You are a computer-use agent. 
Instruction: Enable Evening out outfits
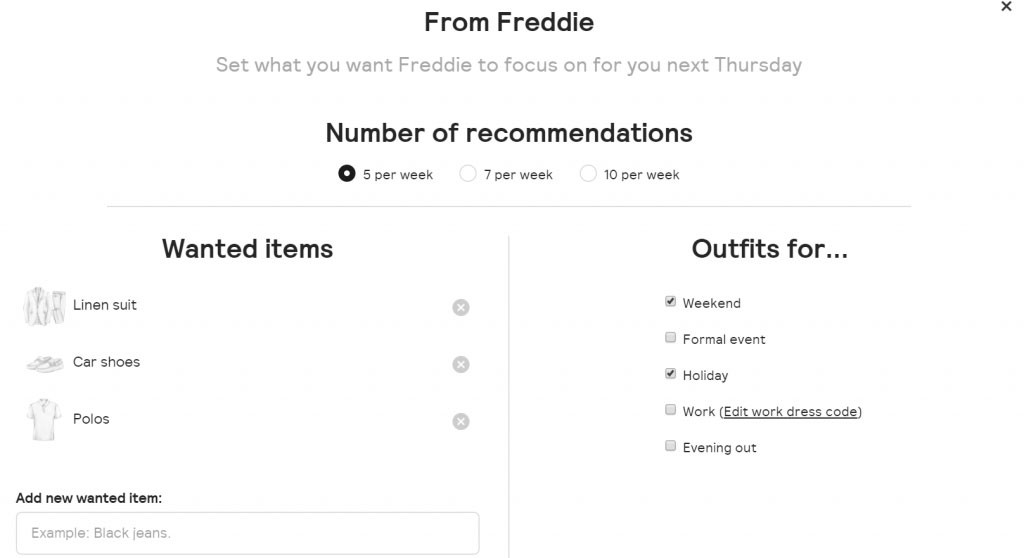click(x=671, y=446)
